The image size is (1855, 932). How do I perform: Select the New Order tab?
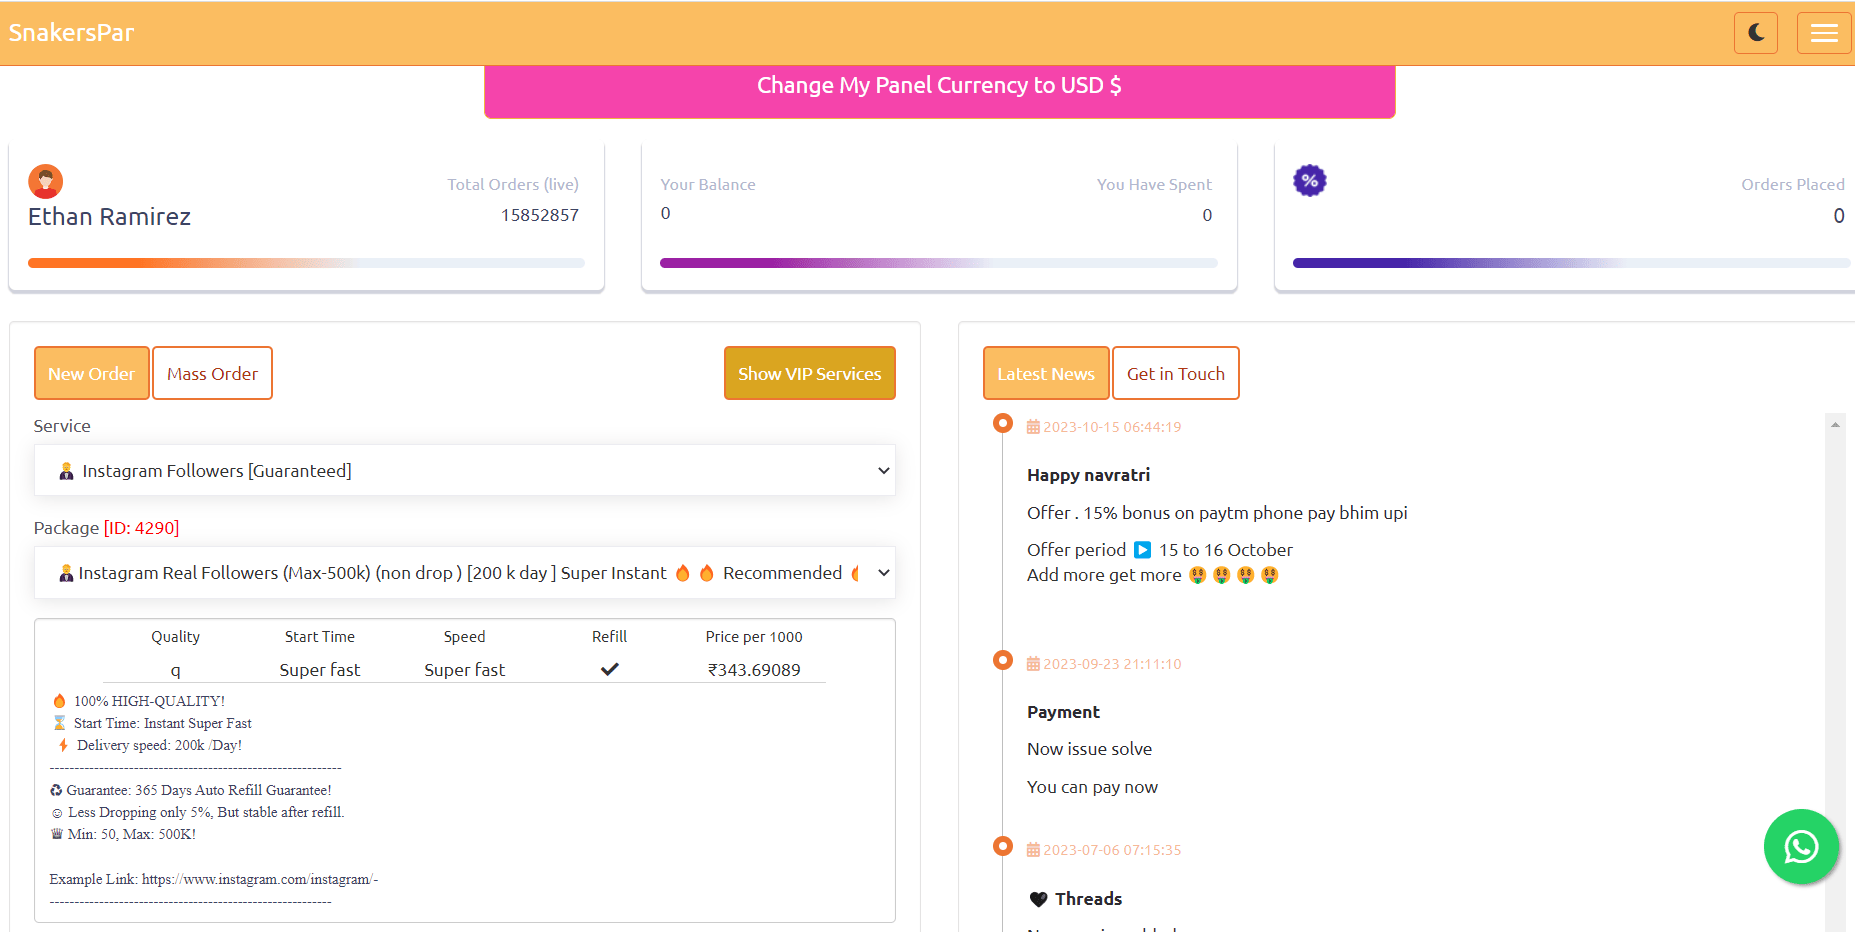click(91, 373)
